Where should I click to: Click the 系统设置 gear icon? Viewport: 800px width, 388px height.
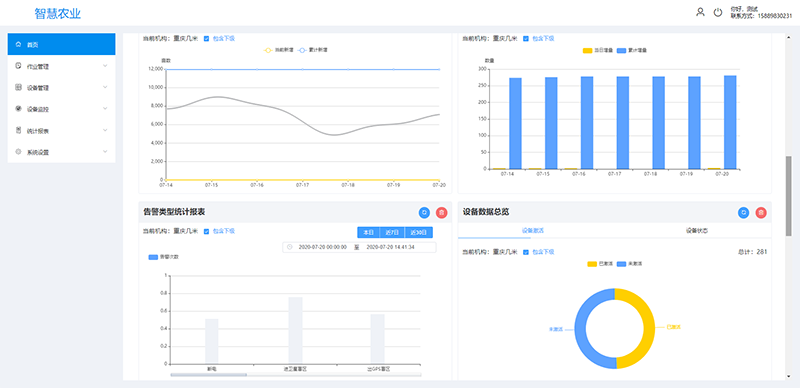[x=19, y=152]
